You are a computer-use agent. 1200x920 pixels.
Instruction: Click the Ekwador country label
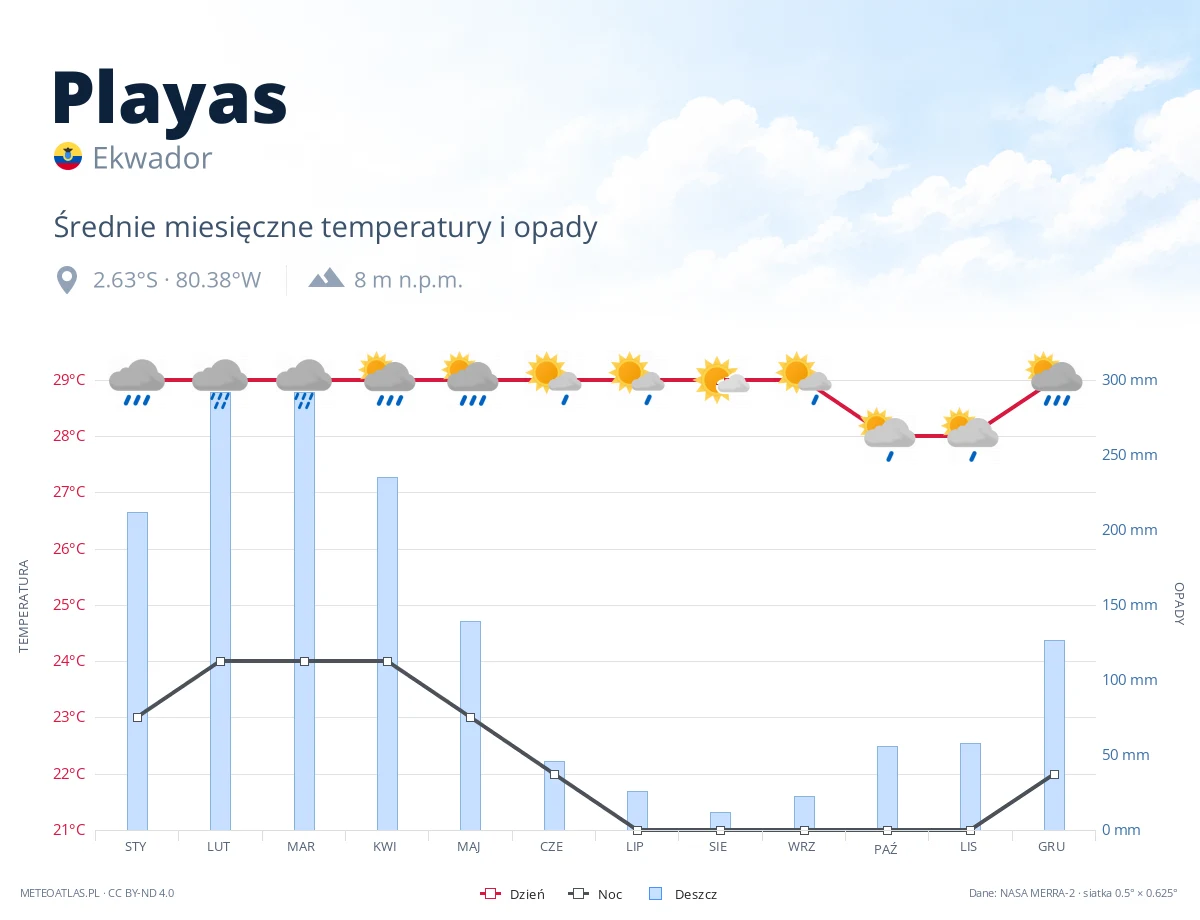tap(152, 158)
